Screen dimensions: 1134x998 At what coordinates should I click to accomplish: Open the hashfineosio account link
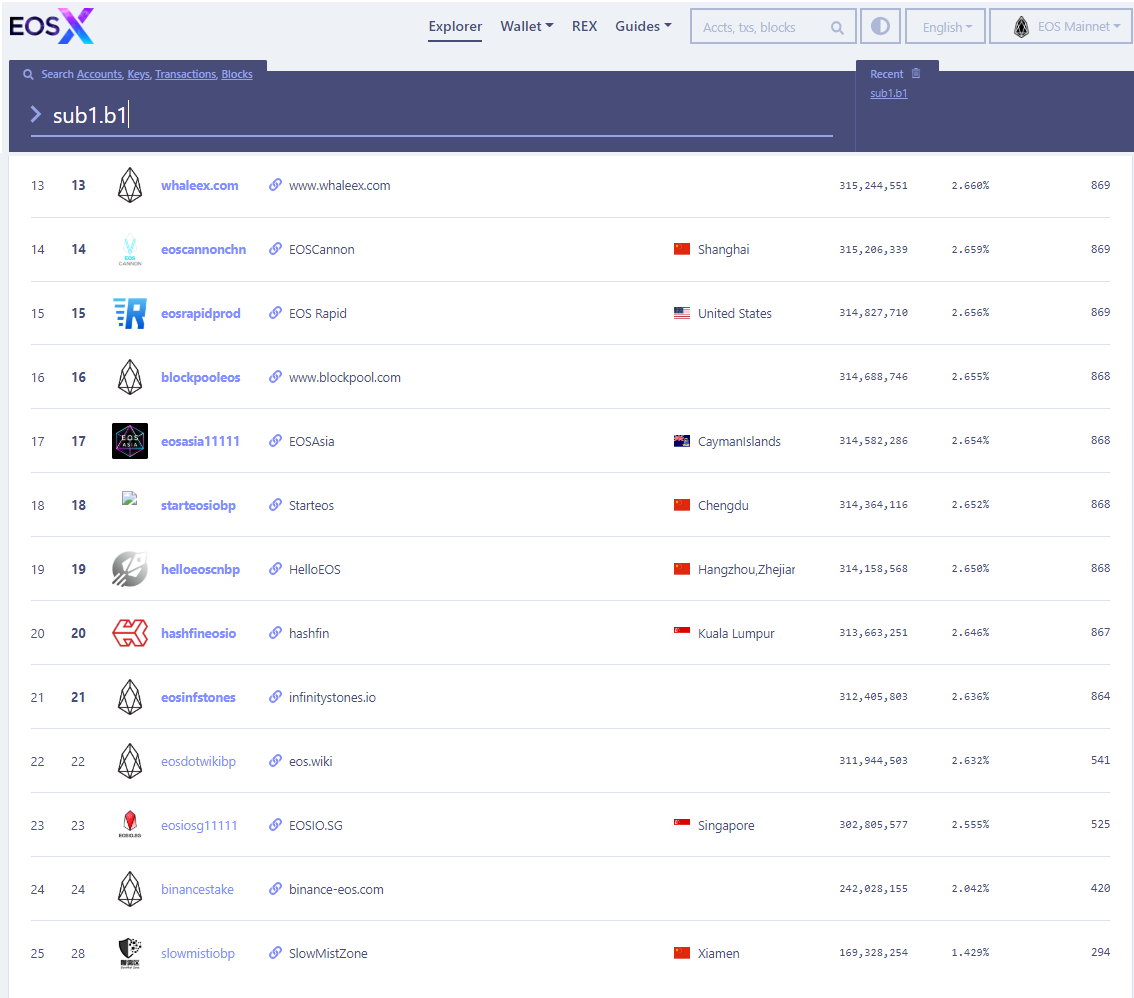198,633
